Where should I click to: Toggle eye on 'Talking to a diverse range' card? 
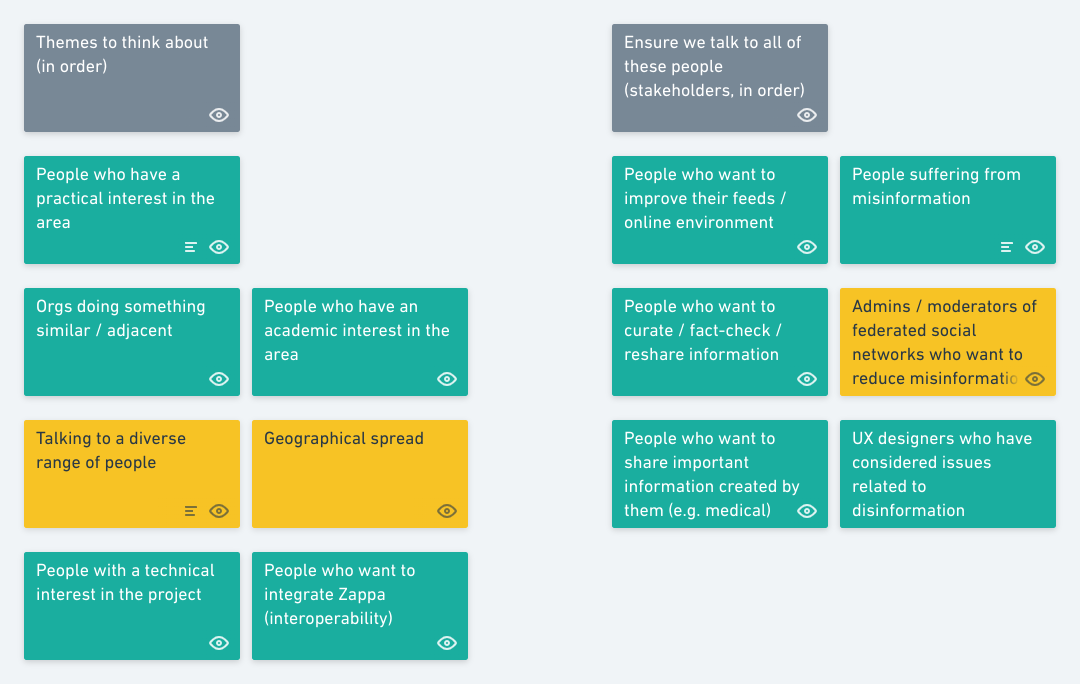pos(219,511)
